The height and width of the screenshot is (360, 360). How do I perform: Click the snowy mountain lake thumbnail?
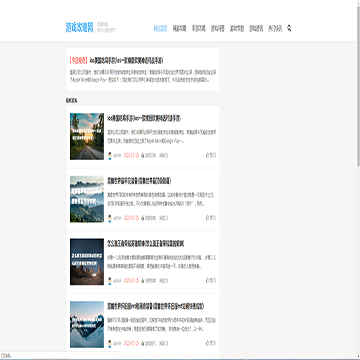click(87, 324)
